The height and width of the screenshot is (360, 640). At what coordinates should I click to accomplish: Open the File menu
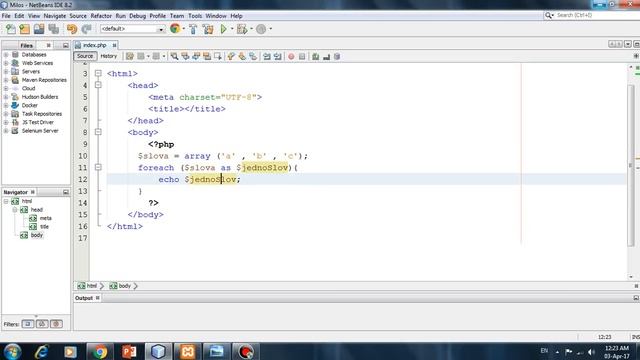(6, 16)
